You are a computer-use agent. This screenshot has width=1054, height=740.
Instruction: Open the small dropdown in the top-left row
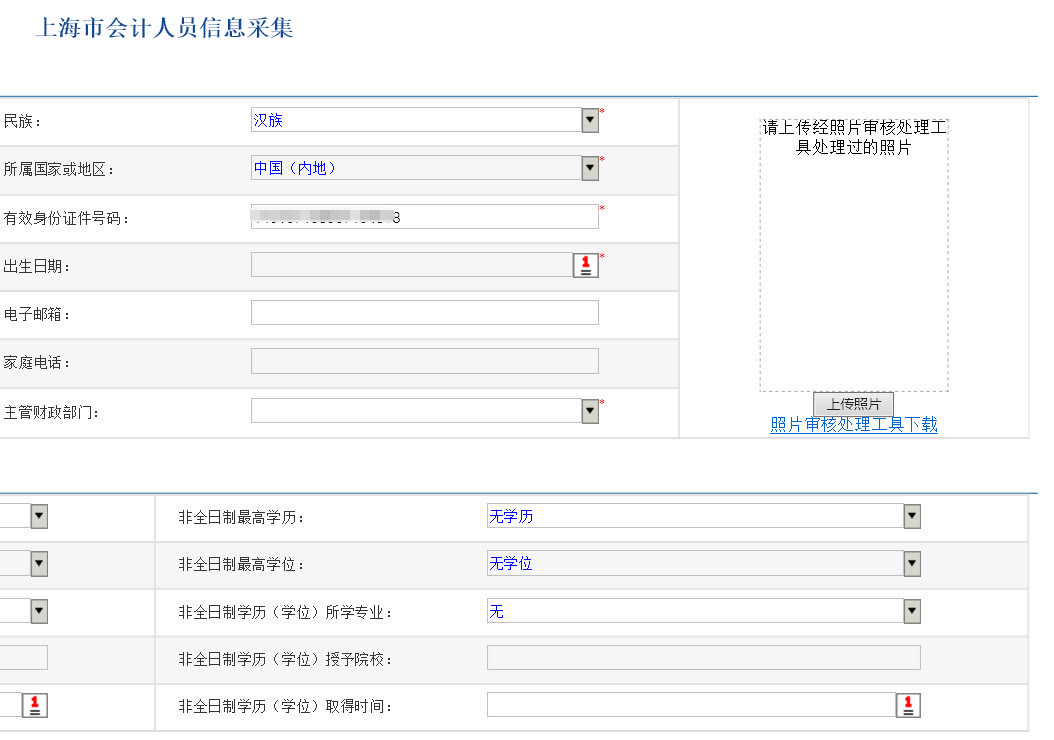[37, 516]
